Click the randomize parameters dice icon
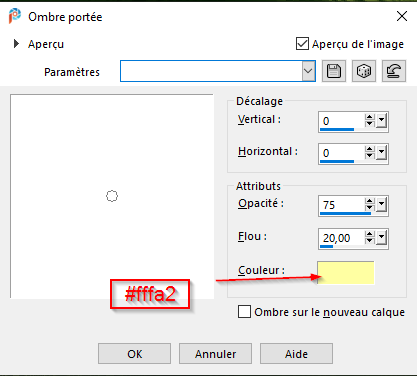The width and height of the screenshot is (417, 376). pyautogui.click(x=364, y=71)
